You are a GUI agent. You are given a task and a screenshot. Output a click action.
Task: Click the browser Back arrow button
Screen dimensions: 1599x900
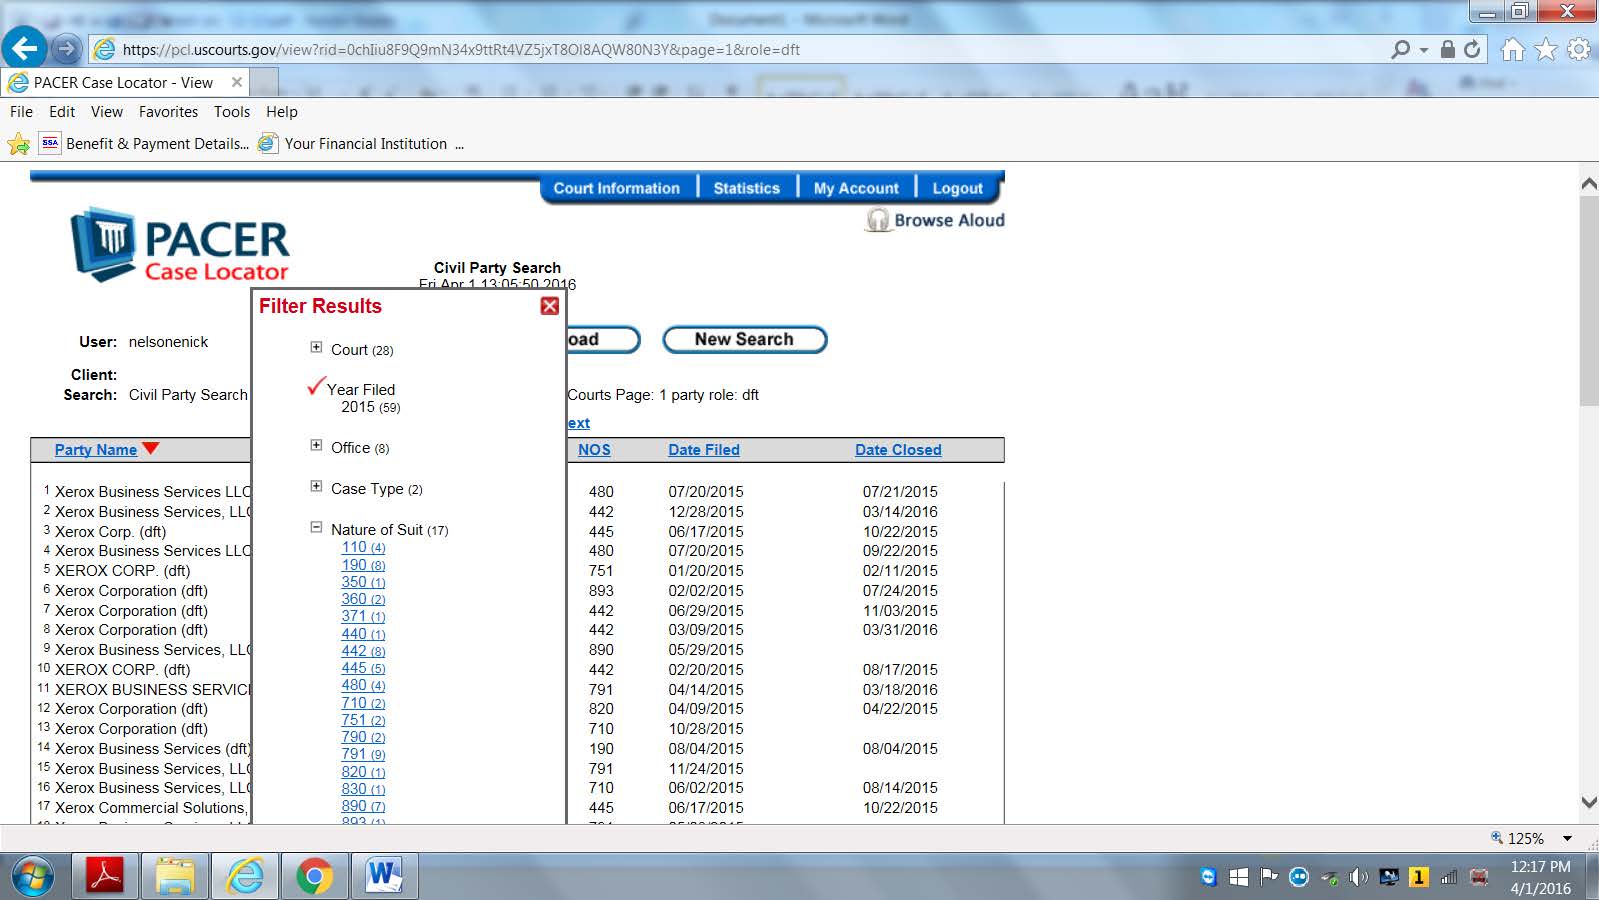pyautogui.click(x=25, y=47)
